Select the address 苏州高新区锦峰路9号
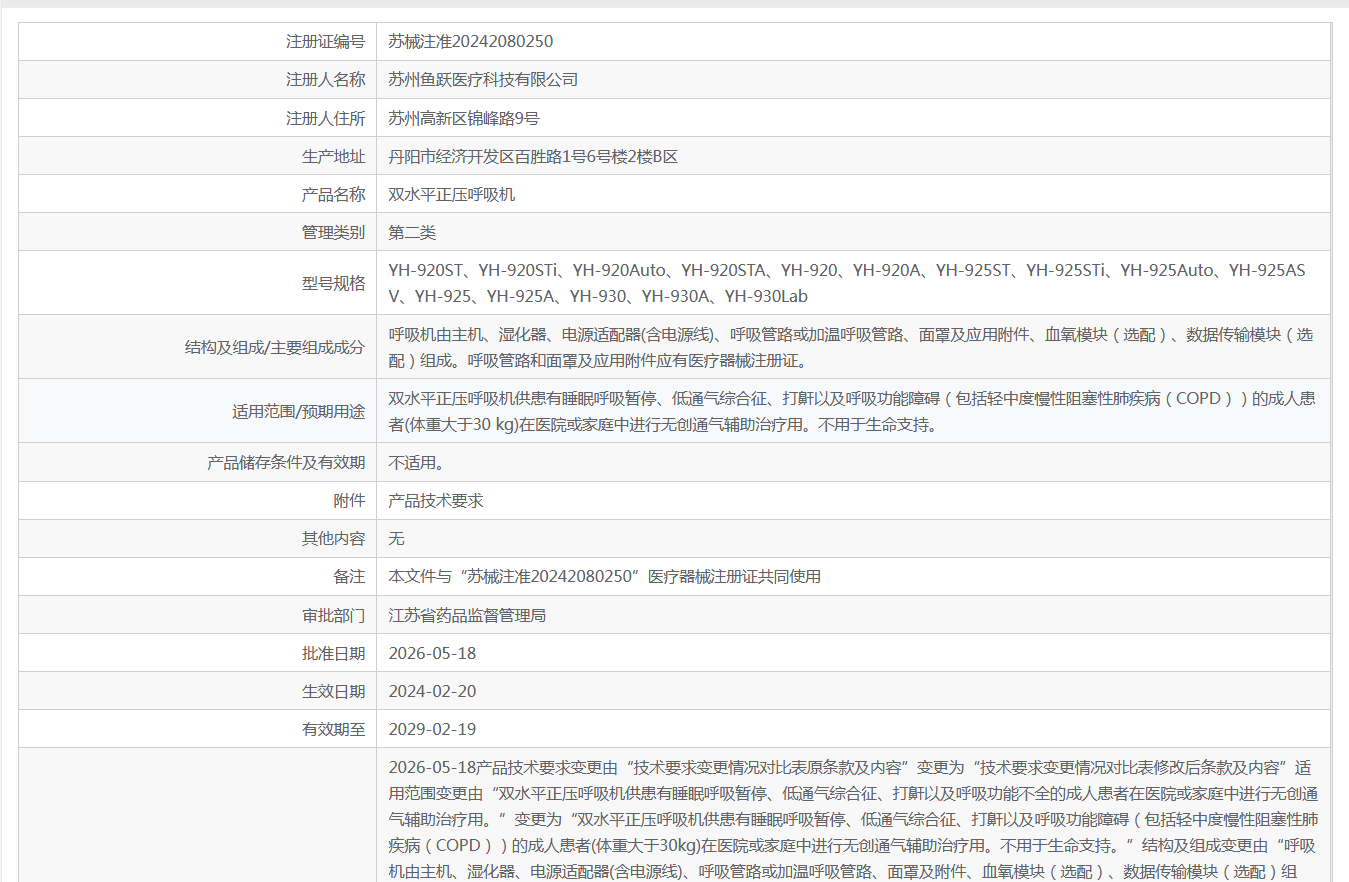 (x=464, y=118)
